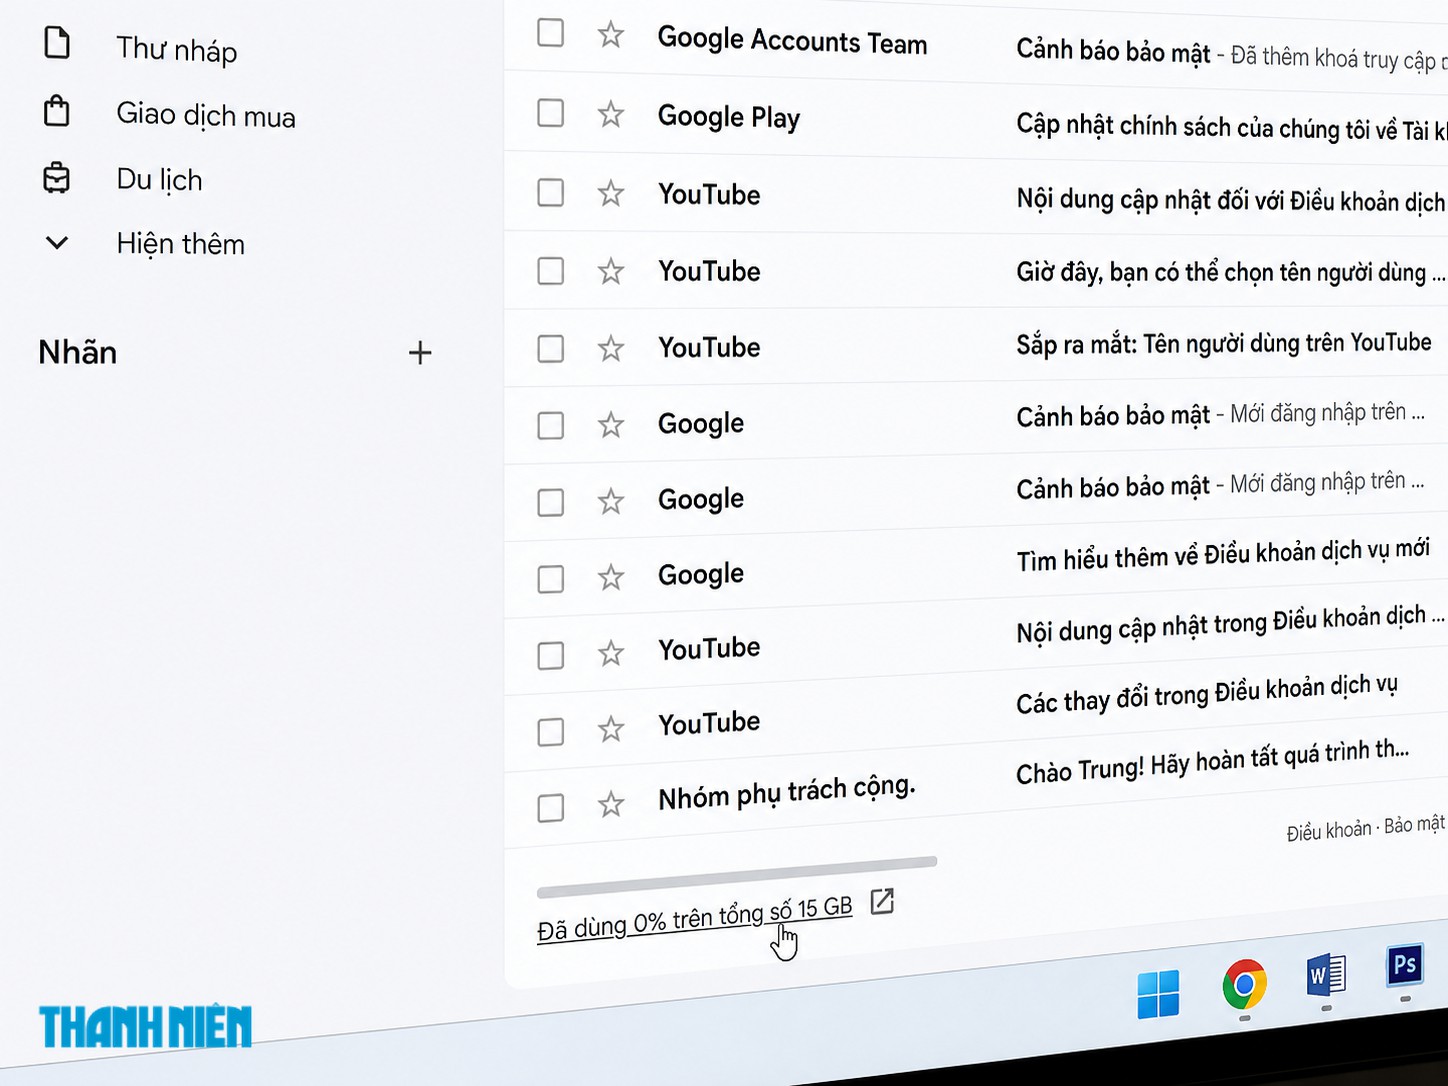Open 'Tìm hiểu thêm về Điều khoản dịch vụ mới'
1448x1086 pixels.
(x=976, y=566)
